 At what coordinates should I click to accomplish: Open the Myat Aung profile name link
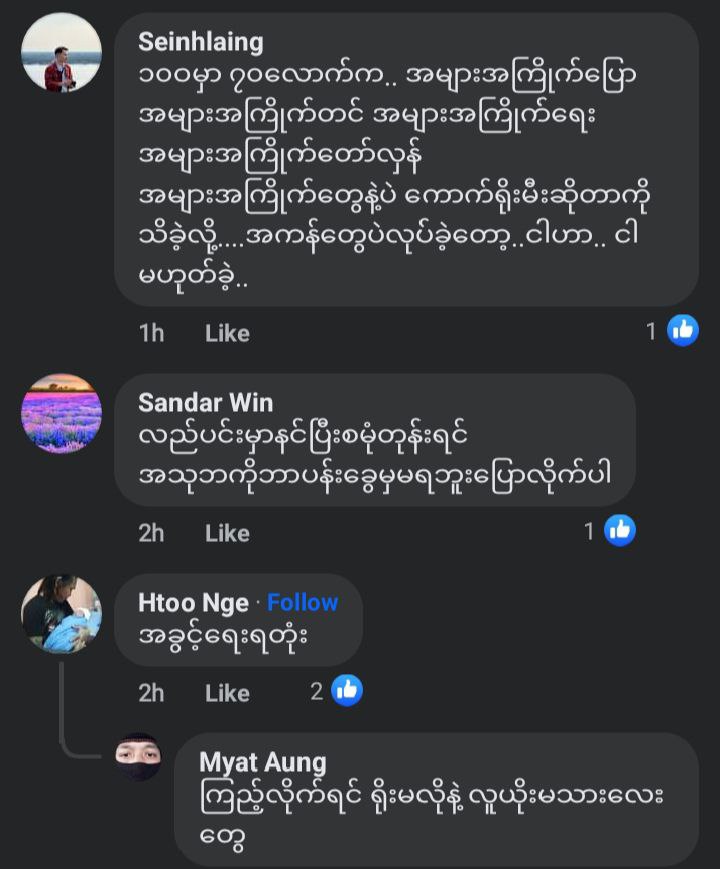pos(262,762)
